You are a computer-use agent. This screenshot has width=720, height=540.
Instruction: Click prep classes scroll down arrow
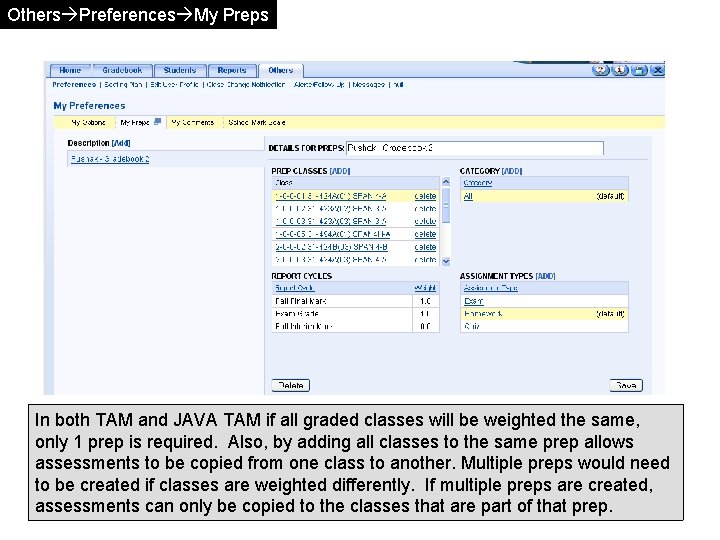(x=445, y=261)
